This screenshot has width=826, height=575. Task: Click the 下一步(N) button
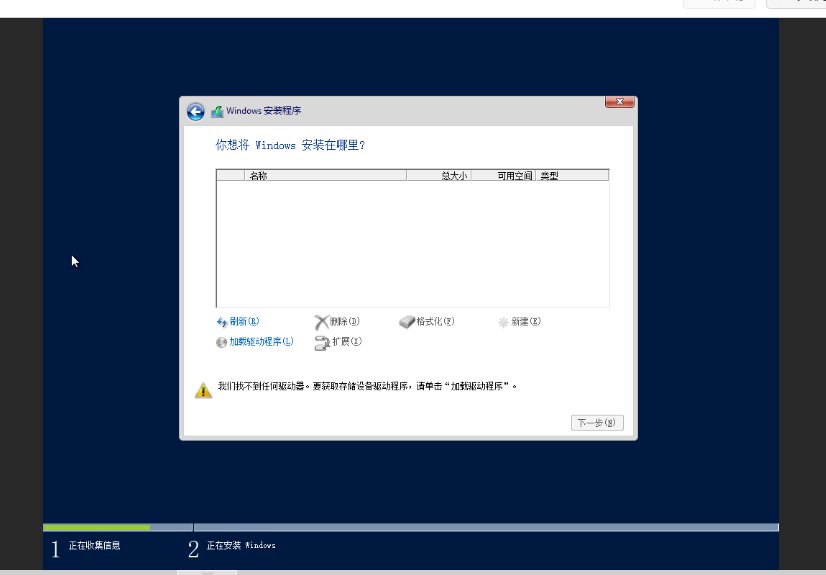(x=597, y=423)
